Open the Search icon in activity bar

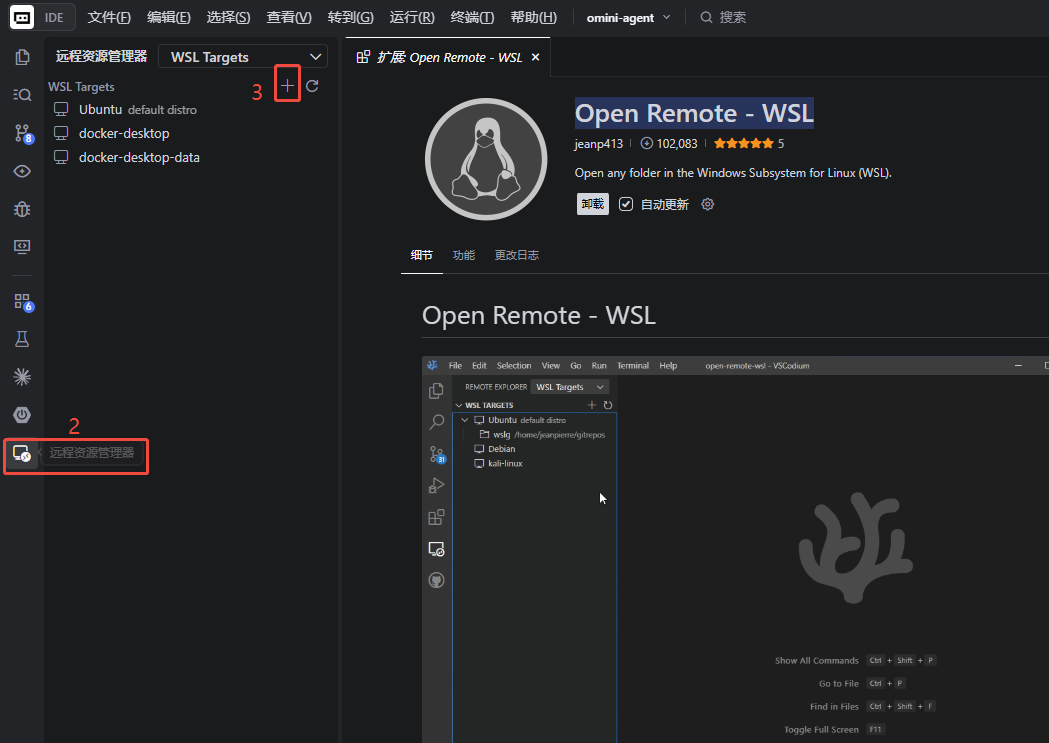[22, 95]
